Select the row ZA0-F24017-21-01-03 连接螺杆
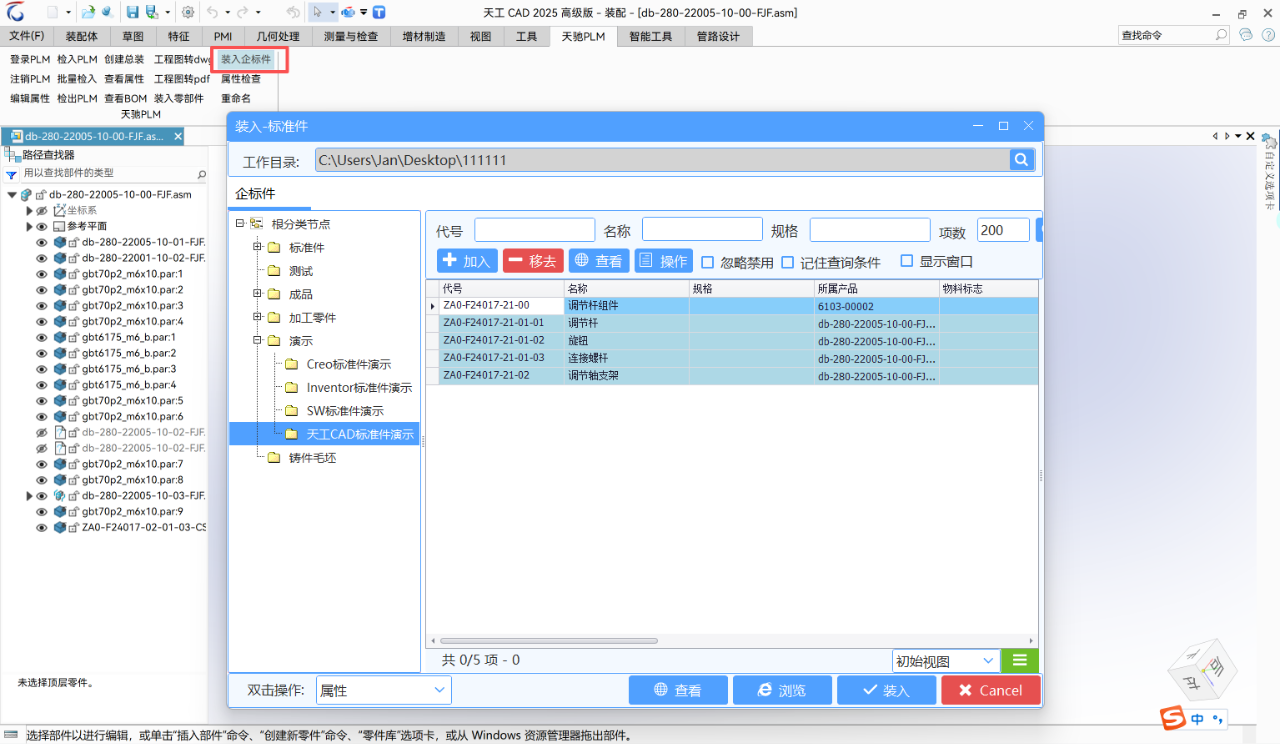 (731, 357)
